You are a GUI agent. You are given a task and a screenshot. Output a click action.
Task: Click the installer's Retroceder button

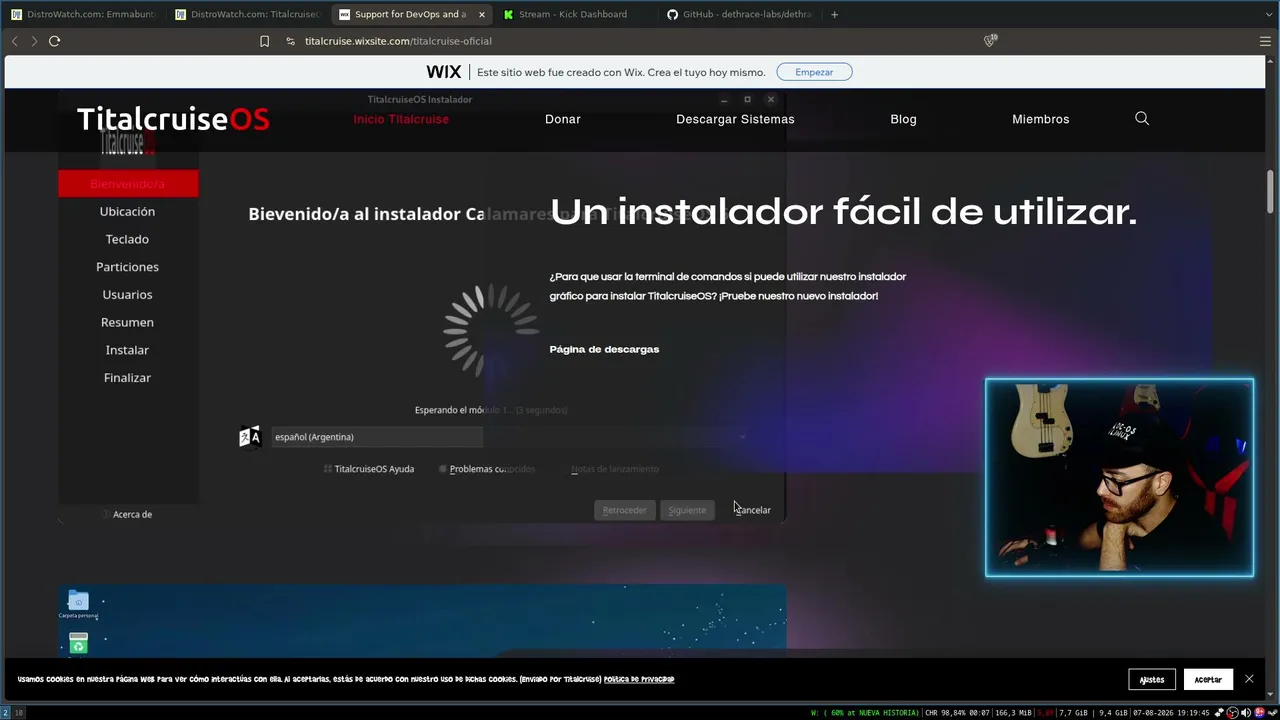point(624,510)
